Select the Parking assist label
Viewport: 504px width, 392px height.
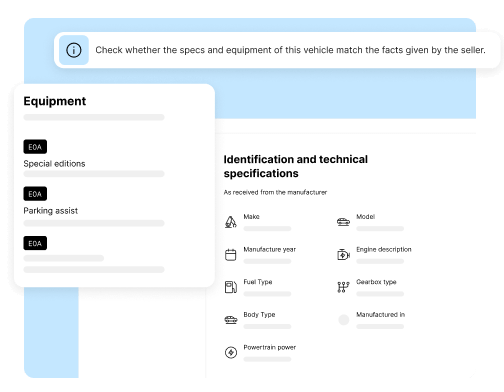pos(51,211)
